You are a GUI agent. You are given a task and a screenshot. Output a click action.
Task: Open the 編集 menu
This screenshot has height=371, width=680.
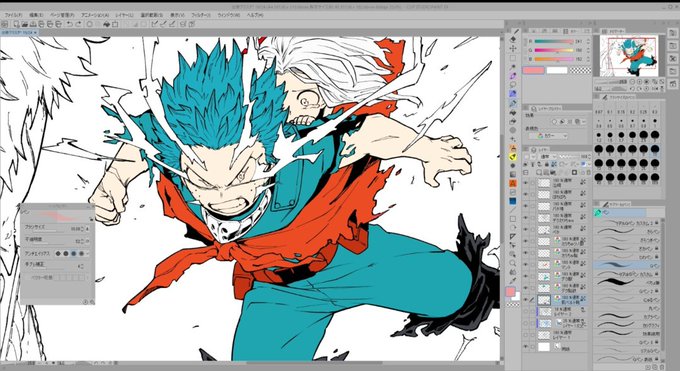tap(36, 15)
